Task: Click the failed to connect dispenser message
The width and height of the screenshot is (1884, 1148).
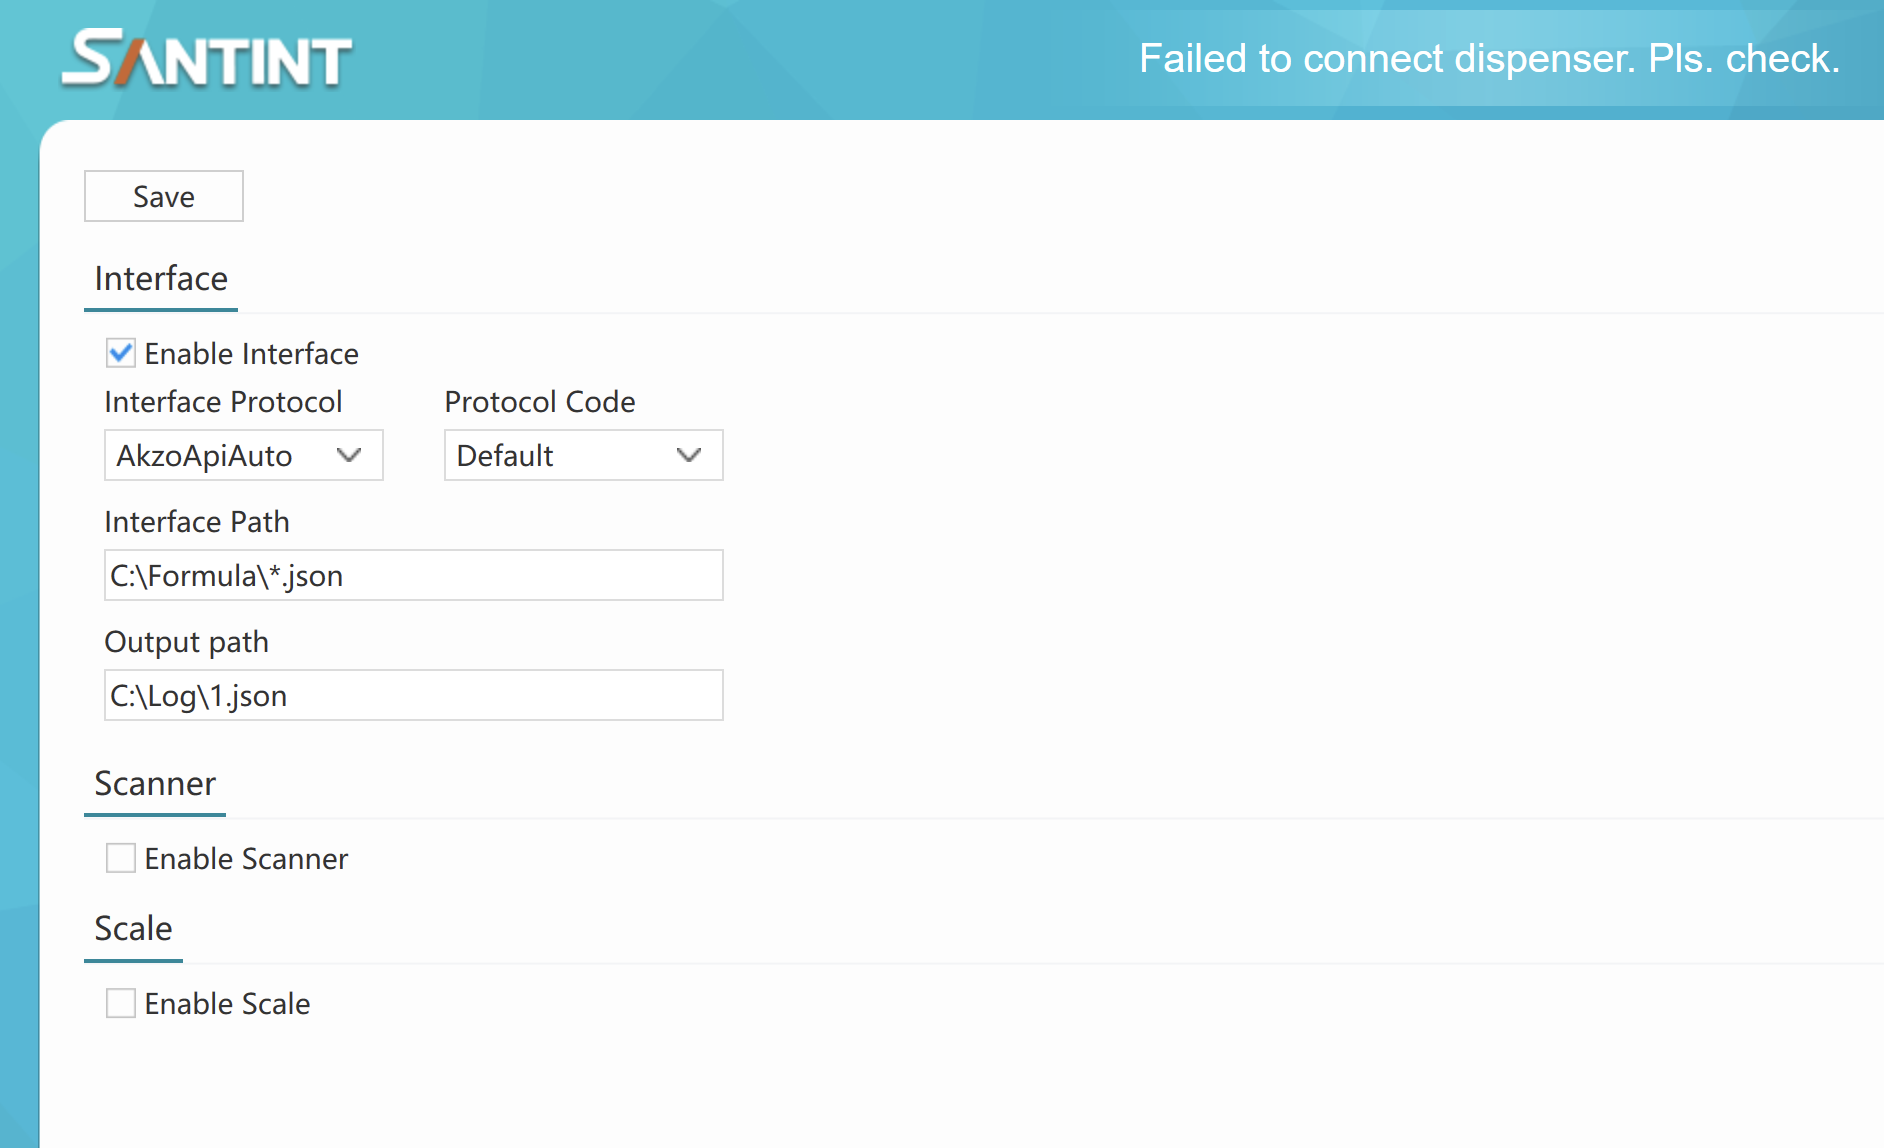Action: [x=1489, y=59]
